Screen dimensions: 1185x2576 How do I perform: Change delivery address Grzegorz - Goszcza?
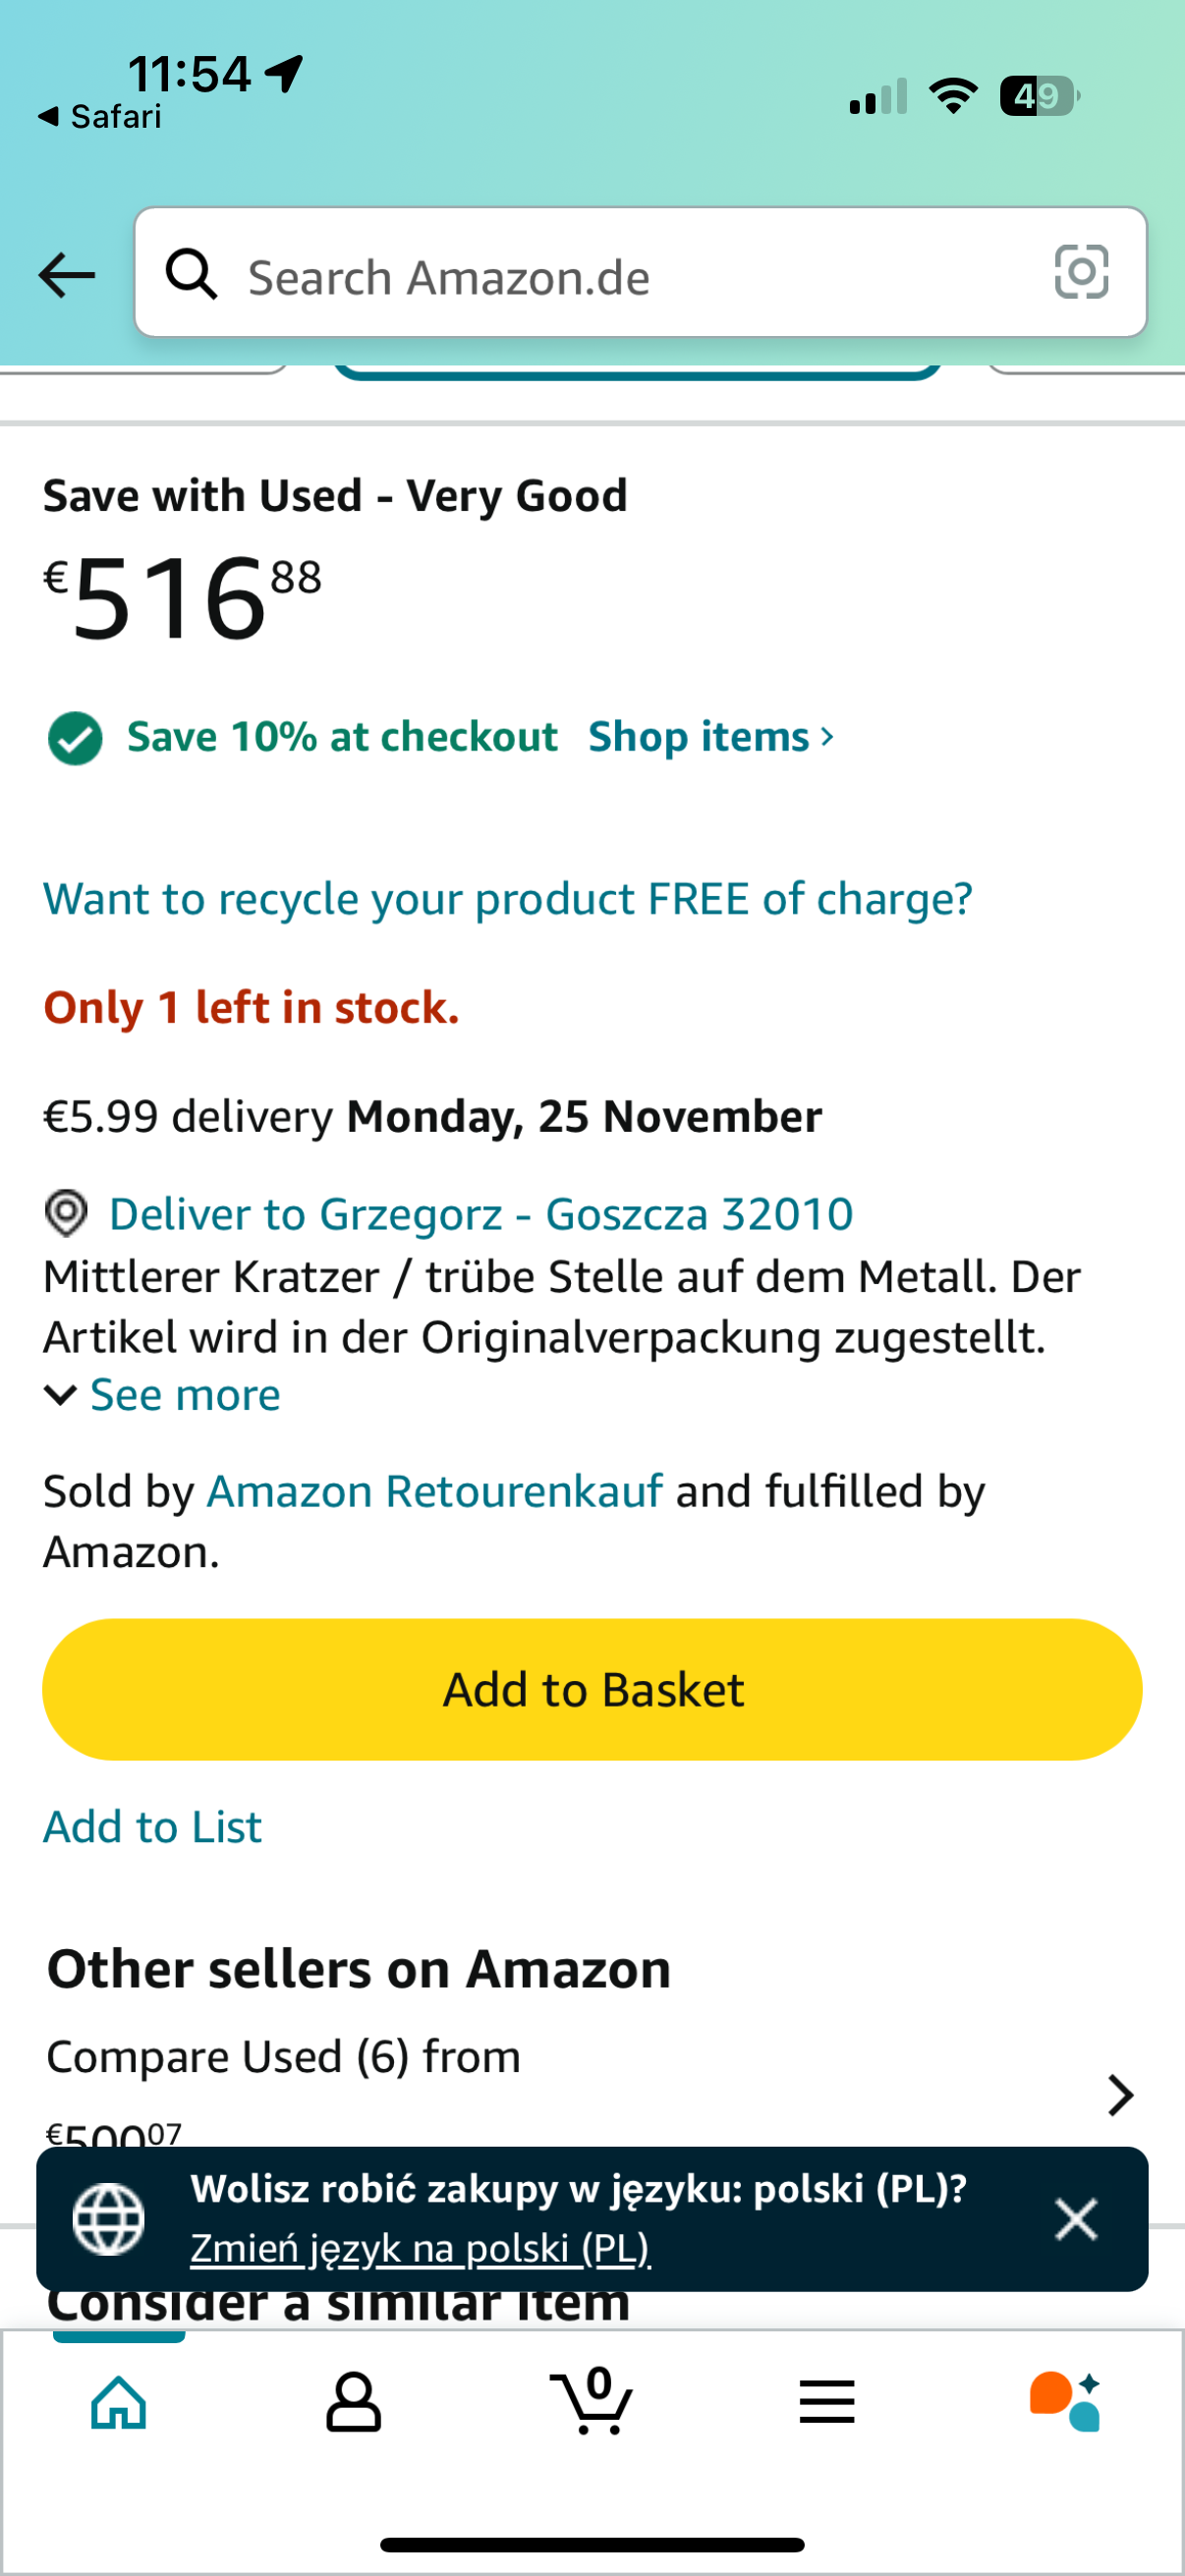481,1214
